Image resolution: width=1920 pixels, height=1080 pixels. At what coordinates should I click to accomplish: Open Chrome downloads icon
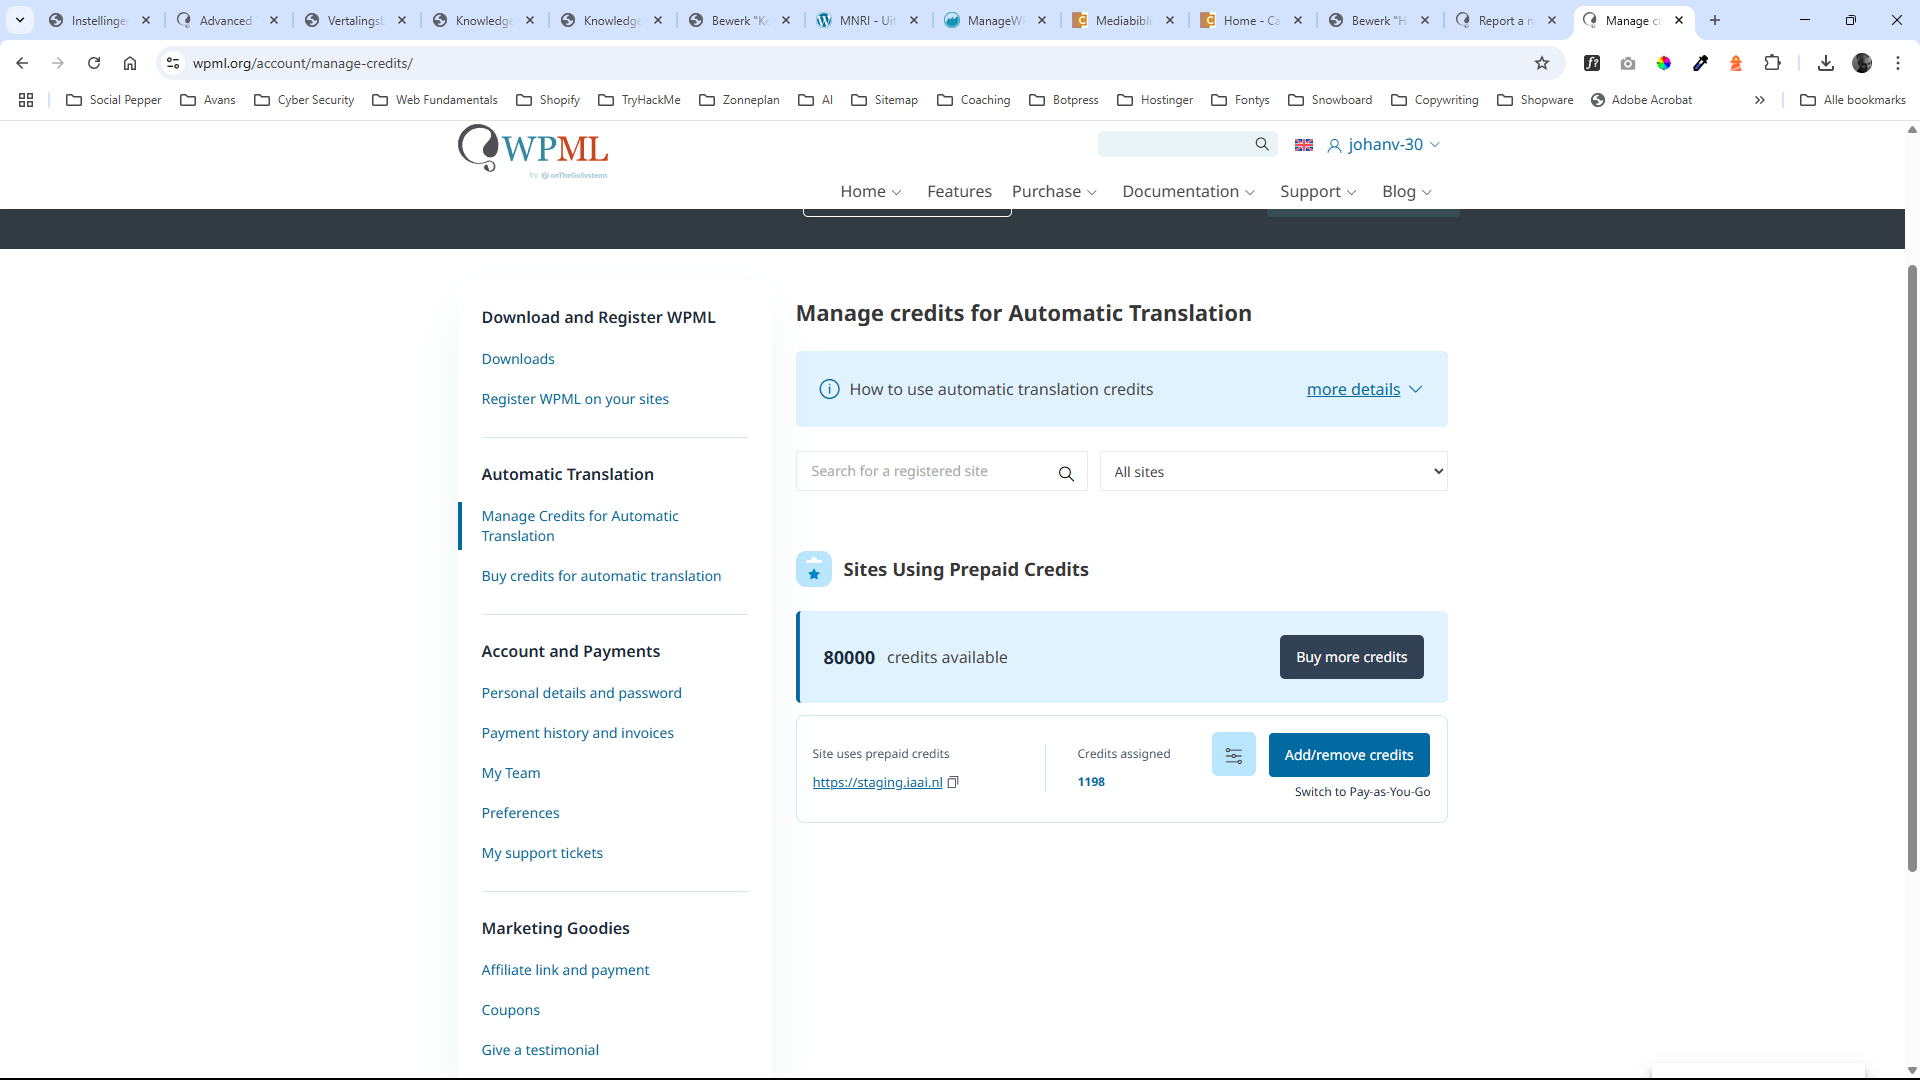tap(1826, 63)
